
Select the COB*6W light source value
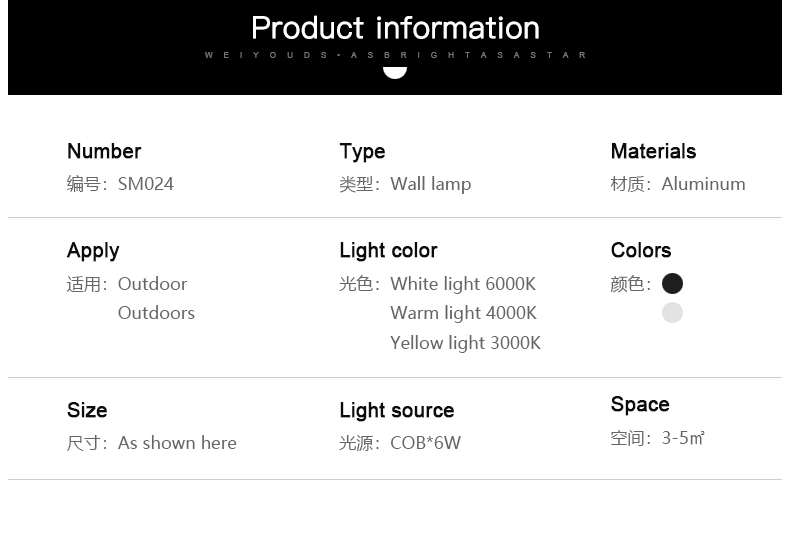[426, 443]
